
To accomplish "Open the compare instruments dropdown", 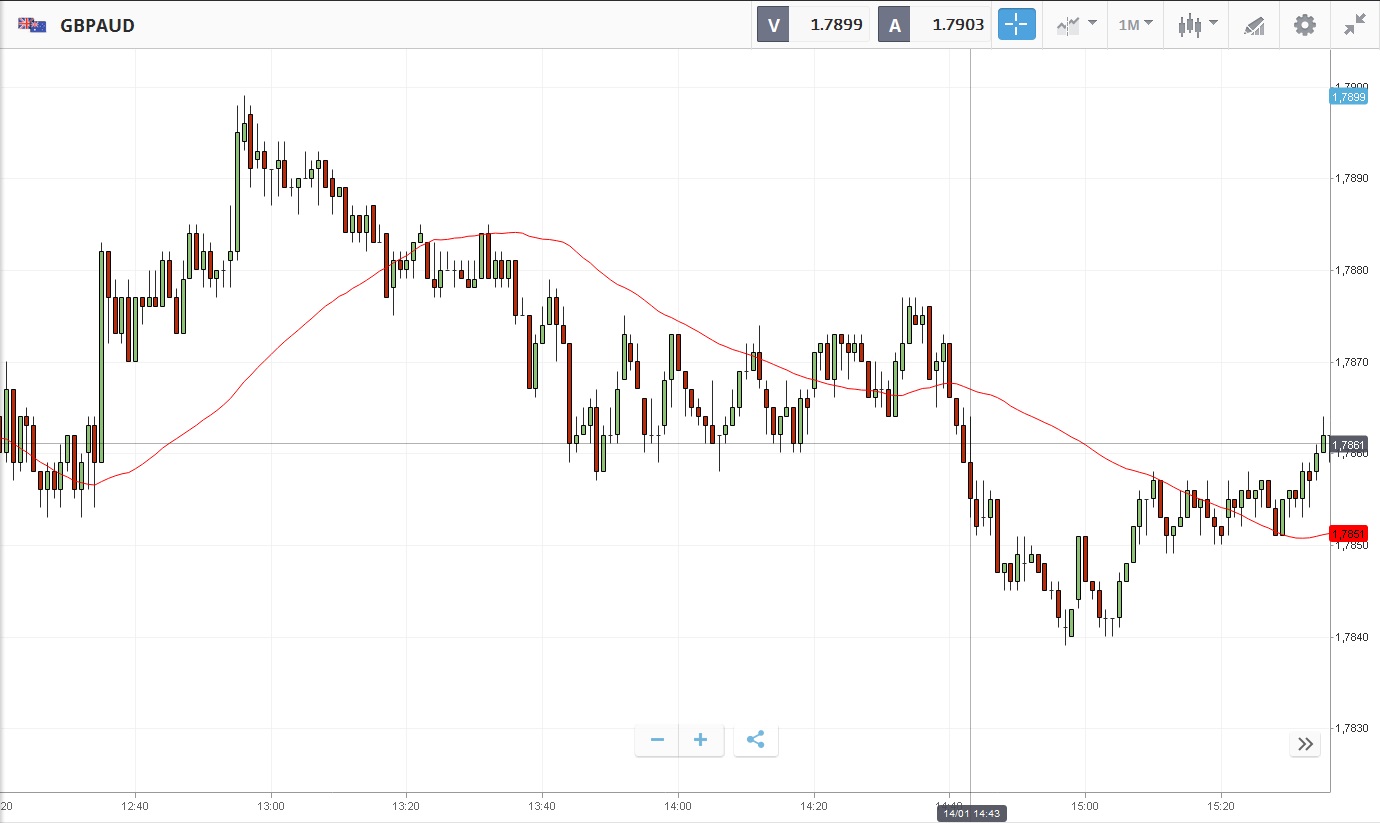I will coord(1075,25).
